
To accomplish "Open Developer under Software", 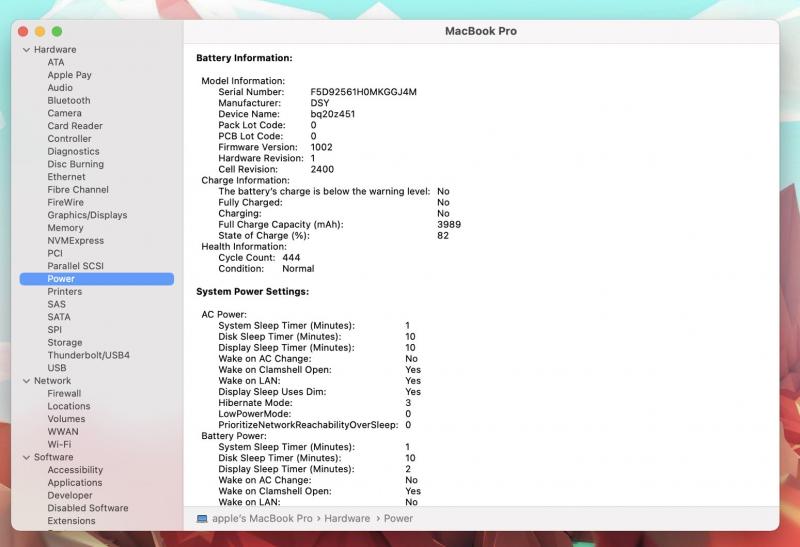I will [70, 496].
